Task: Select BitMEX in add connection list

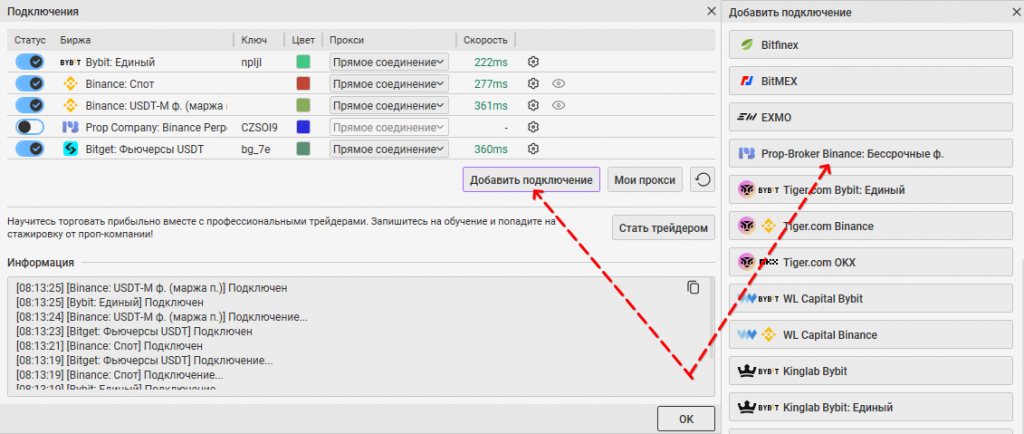Action: [869, 82]
